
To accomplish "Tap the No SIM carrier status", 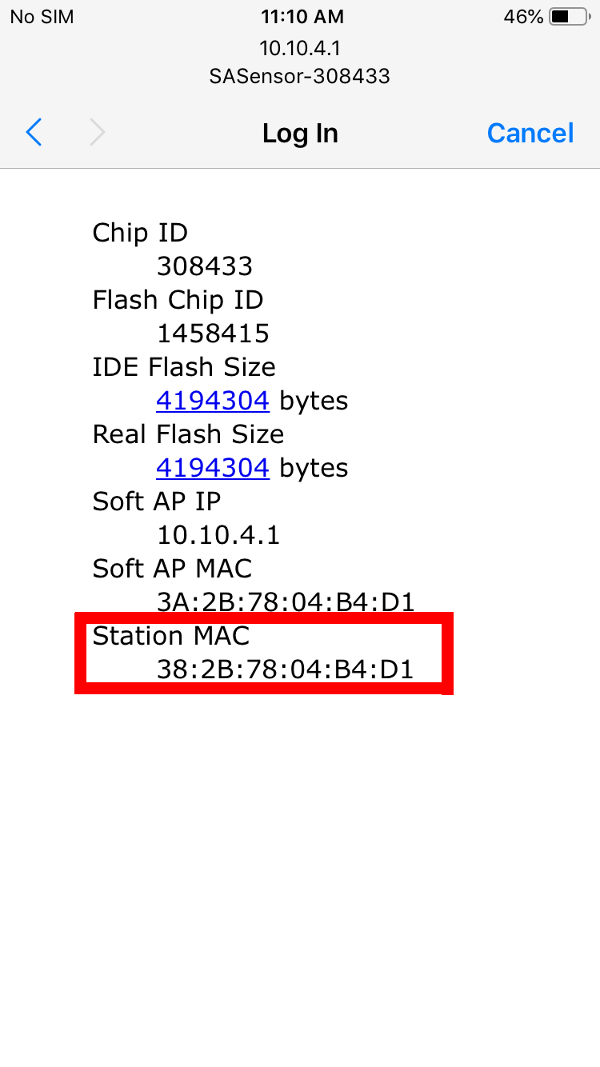I will tap(42, 17).
